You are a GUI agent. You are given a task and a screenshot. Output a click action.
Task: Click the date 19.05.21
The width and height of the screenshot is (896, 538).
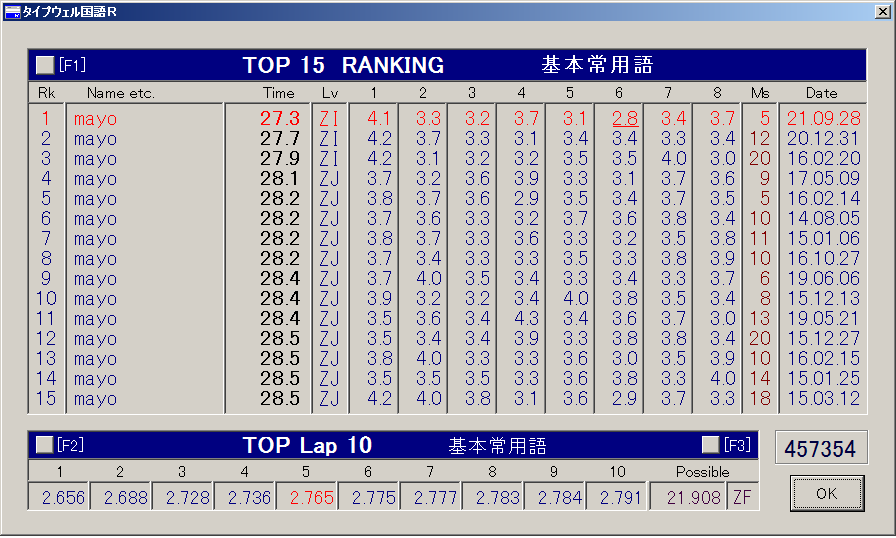[x=823, y=318]
